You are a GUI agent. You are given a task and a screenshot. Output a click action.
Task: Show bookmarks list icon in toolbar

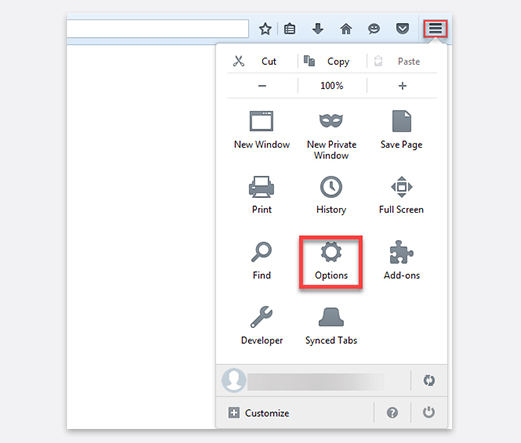289,29
